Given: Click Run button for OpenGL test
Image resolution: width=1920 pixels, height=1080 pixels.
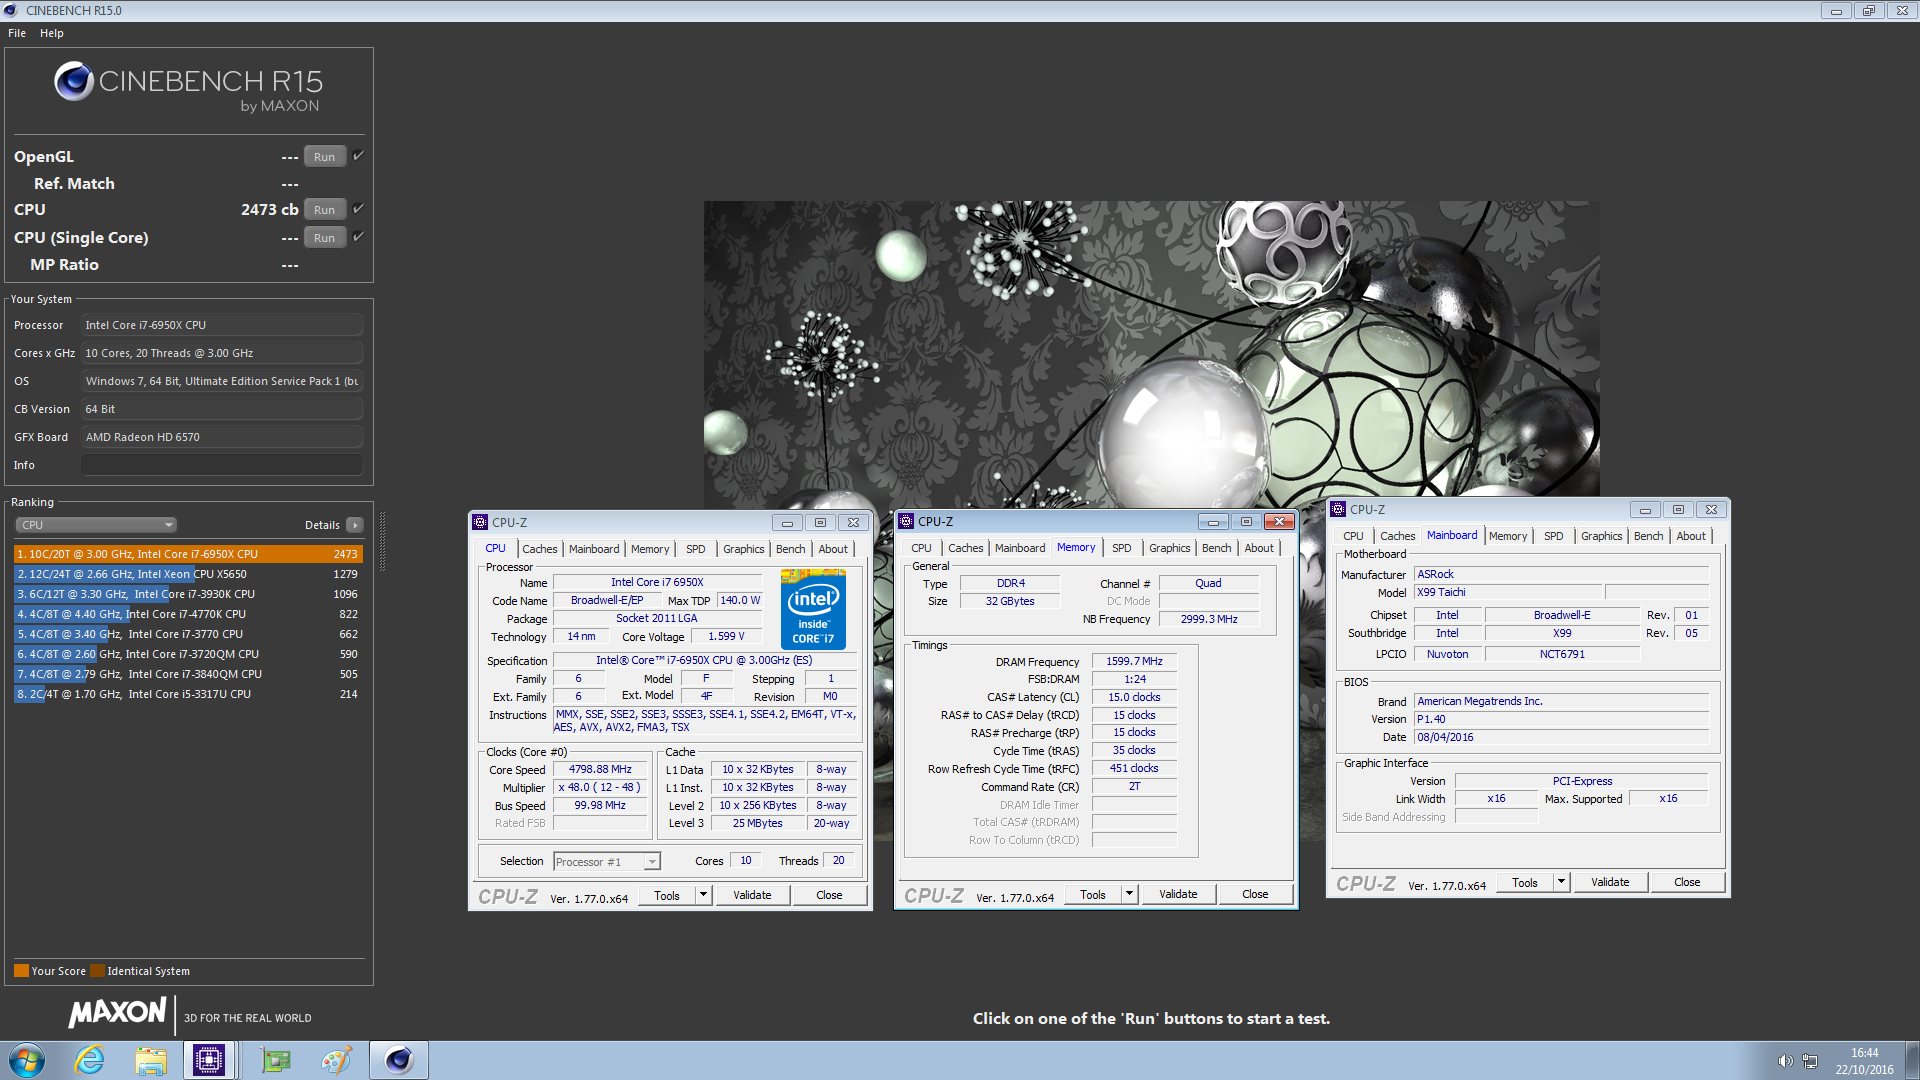Looking at the screenshot, I should pos(324,157).
